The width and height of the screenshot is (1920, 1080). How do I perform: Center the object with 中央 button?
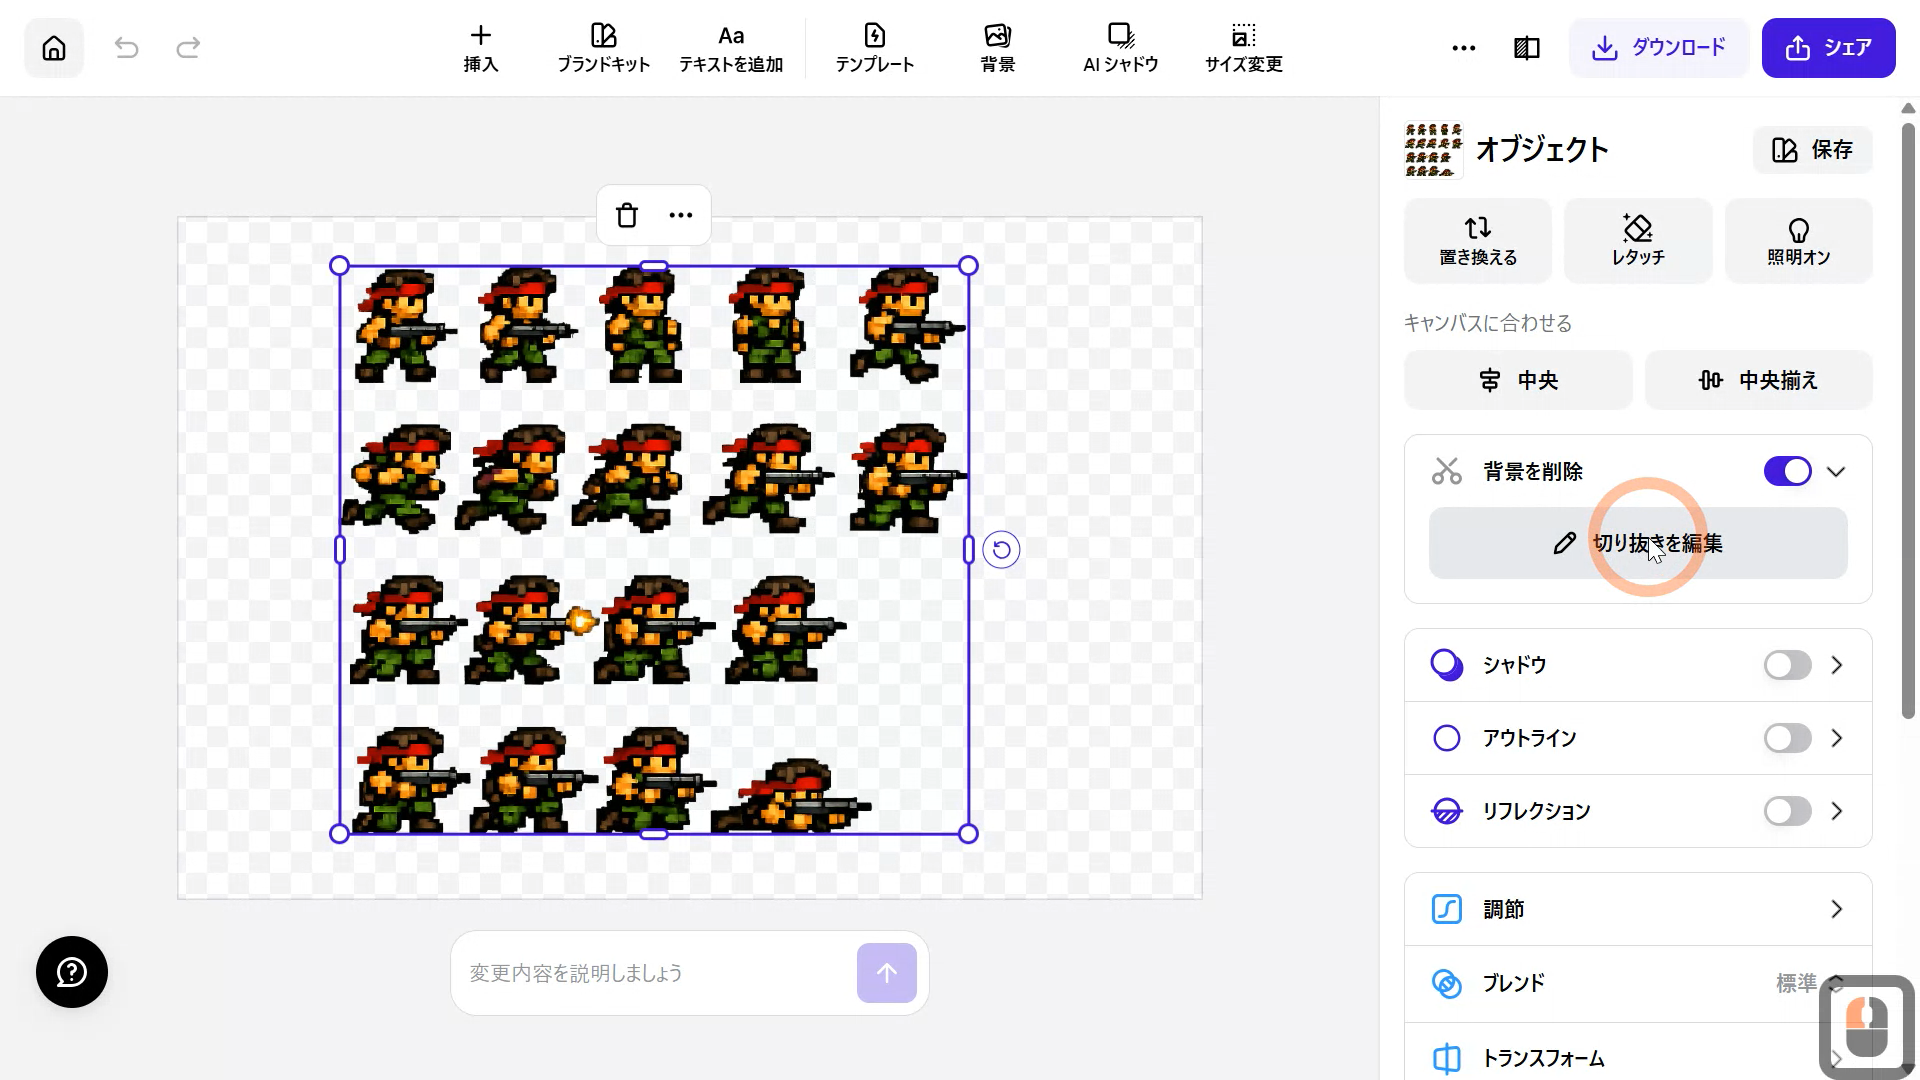pyautogui.click(x=1518, y=380)
